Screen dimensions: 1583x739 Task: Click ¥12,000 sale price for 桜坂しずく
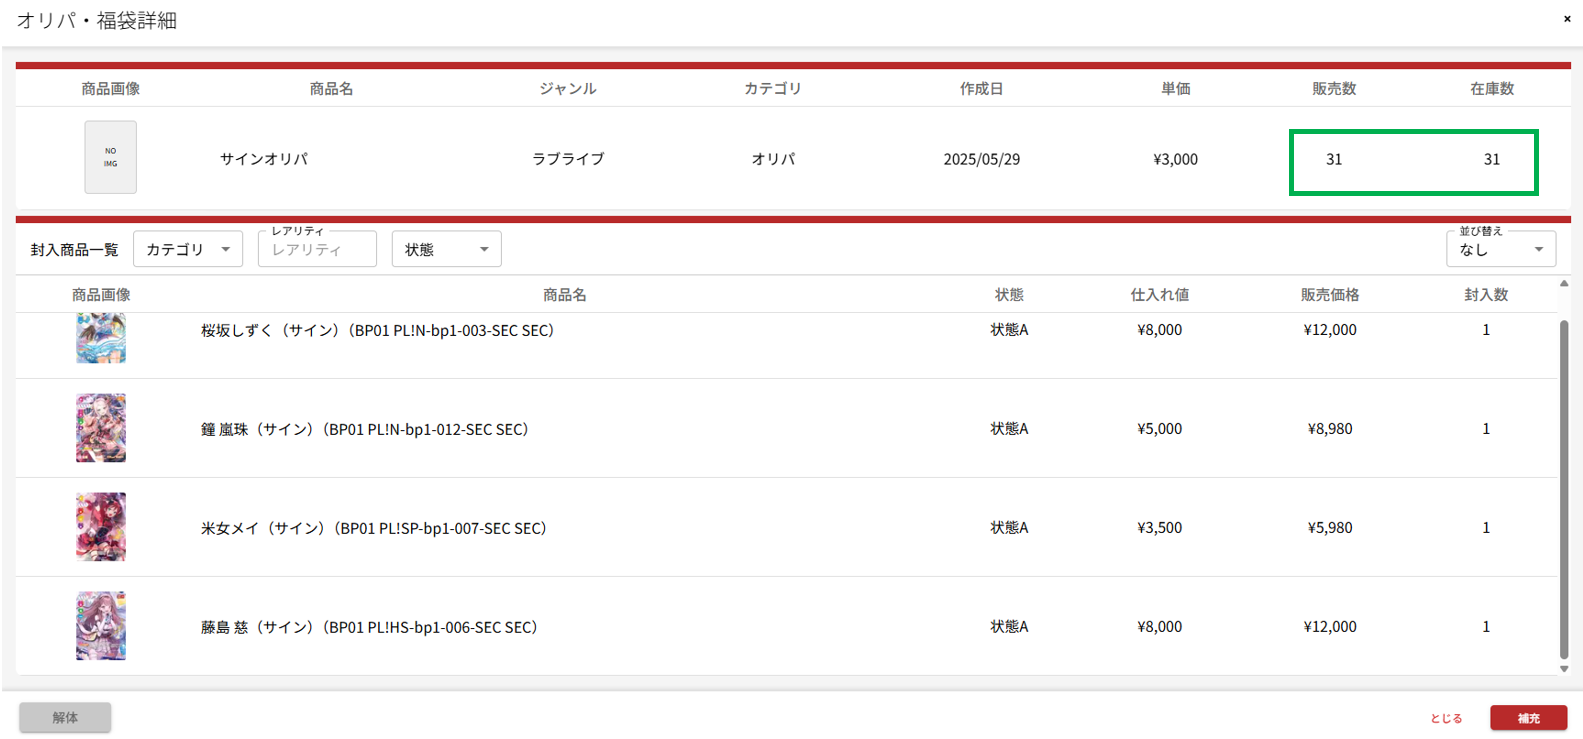point(1330,330)
